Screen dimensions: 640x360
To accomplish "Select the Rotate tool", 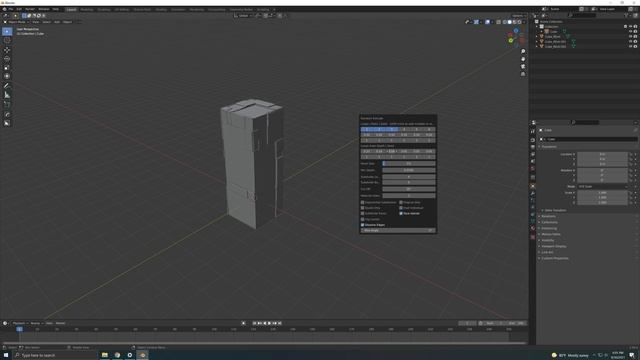I will coord(7,59).
